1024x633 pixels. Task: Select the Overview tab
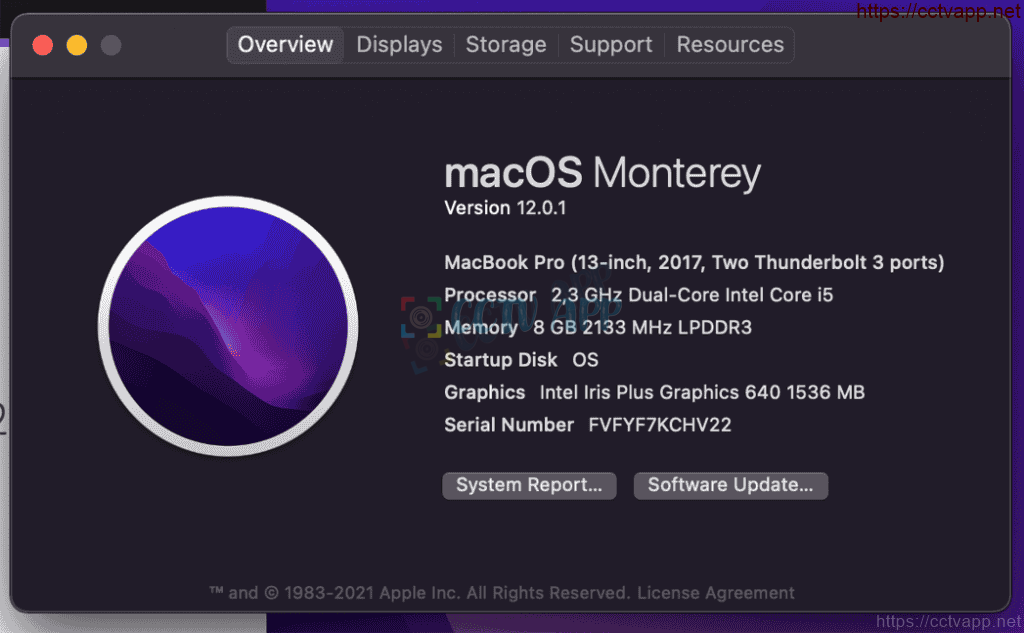(x=285, y=44)
